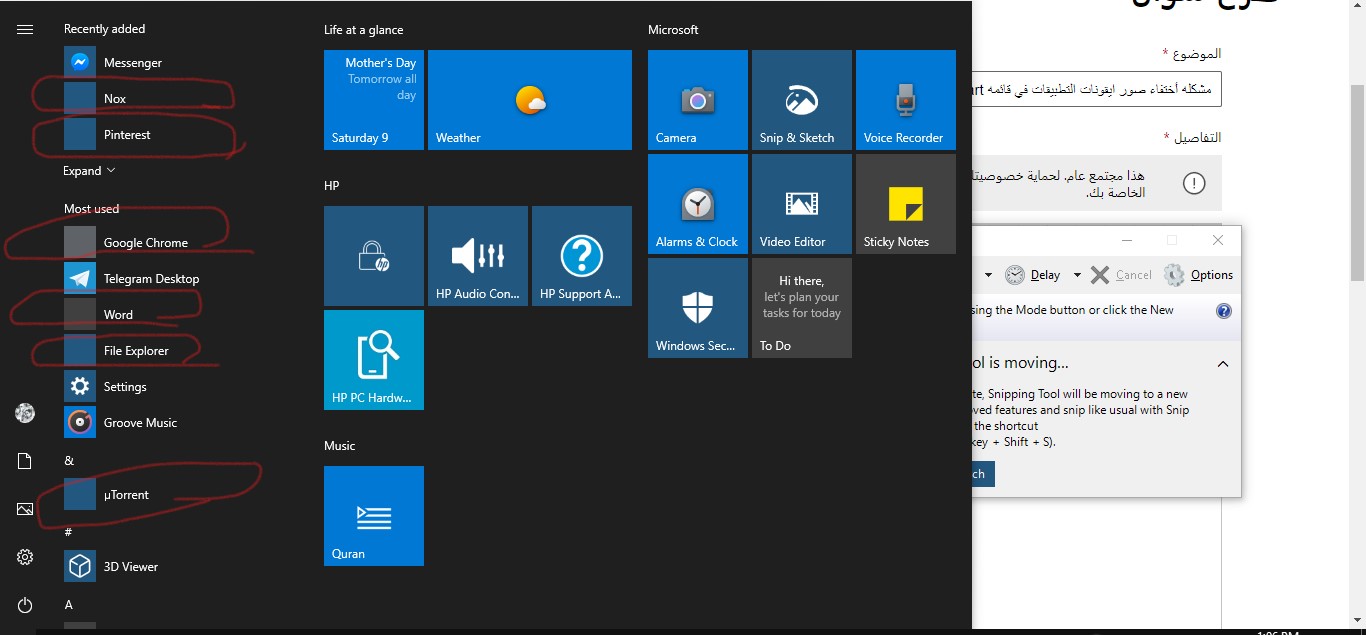
Task: Open Settings gear in Most used list
Action: click(x=80, y=386)
